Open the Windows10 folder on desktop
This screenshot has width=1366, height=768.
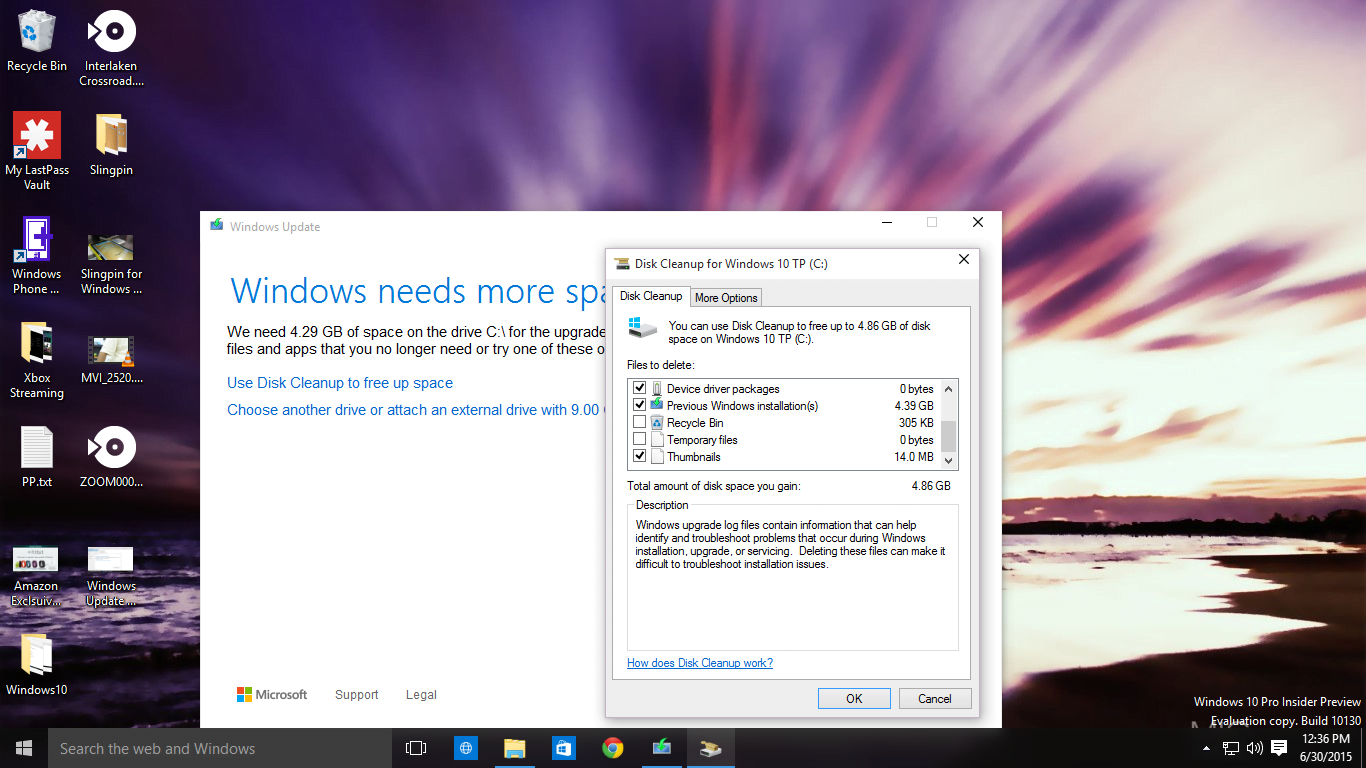[37, 664]
